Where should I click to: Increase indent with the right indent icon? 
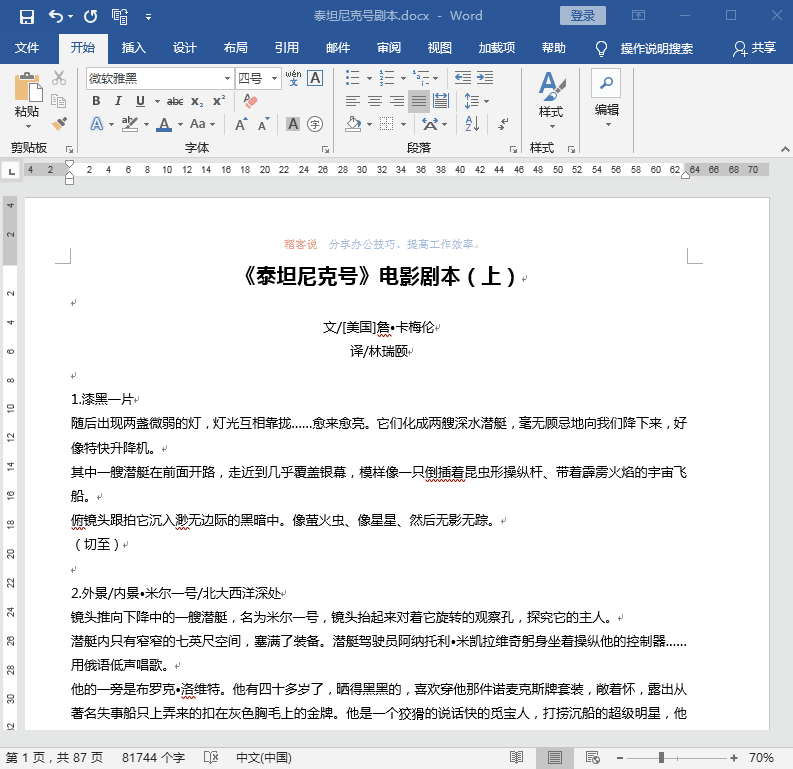pyautogui.click(x=485, y=78)
